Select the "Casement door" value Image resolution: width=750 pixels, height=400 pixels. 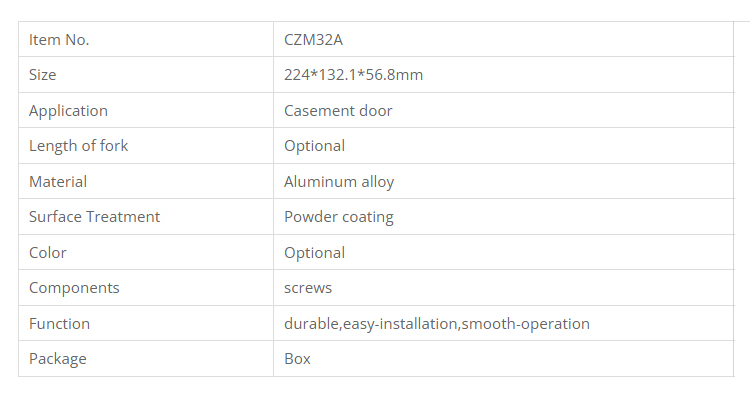tap(338, 111)
